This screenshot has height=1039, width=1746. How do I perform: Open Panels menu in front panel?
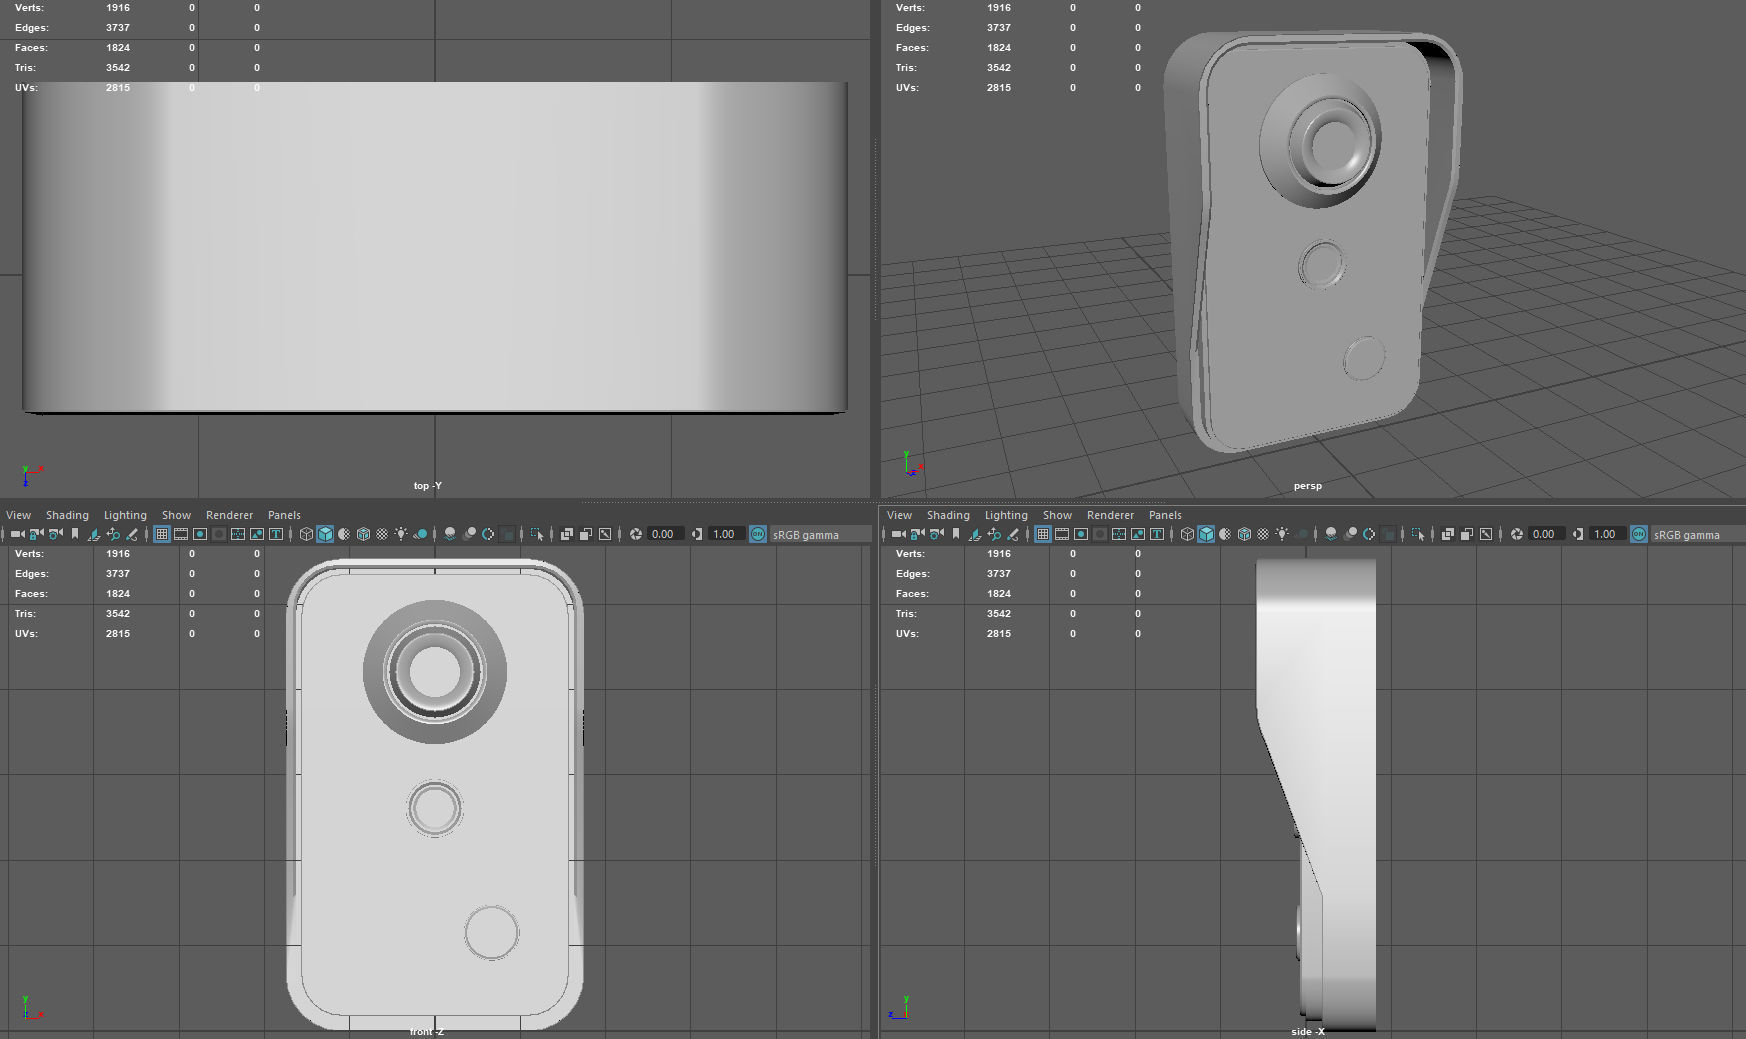pyautogui.click(x=284, y=515)
